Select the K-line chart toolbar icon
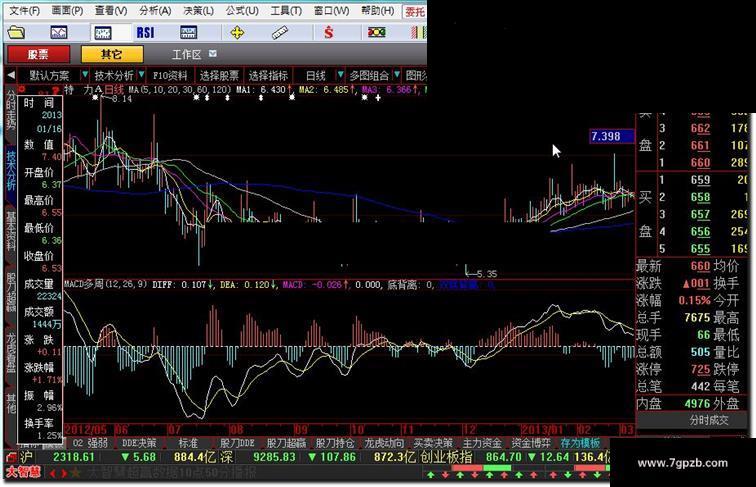The width and height of the screenshot is (756, 487). (103, 33)
